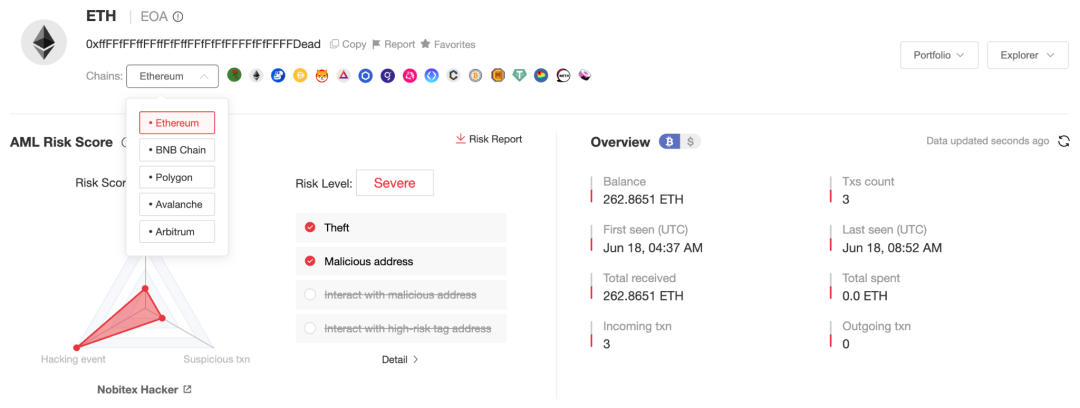1080x408 pixels.
Task: Click the refresh data icon
Action: pos(1064,142)
